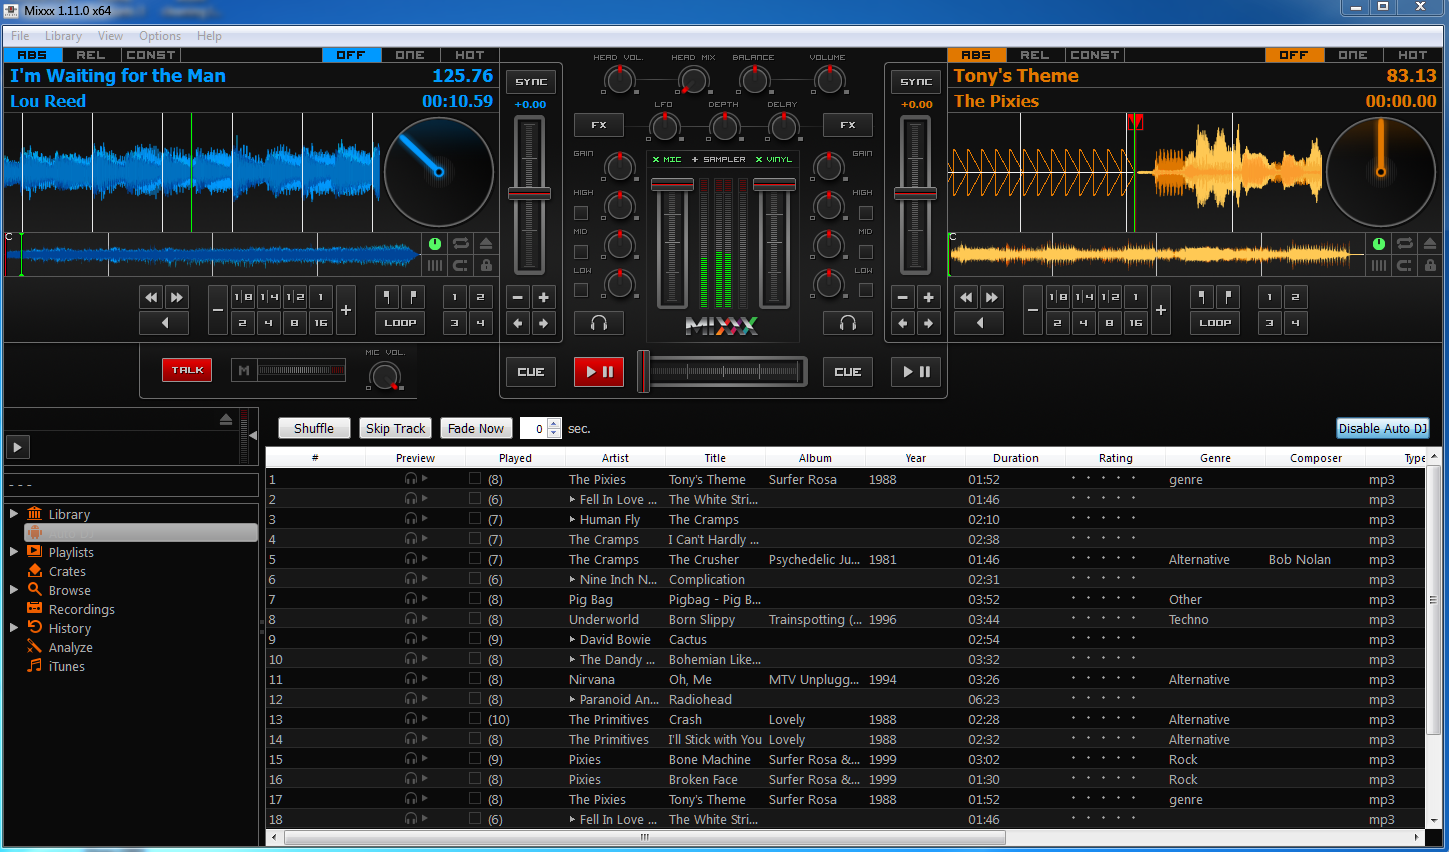Toggle right deck HIGH kill switch
The width and height of the screenshot is (1449, 852).
866,213
